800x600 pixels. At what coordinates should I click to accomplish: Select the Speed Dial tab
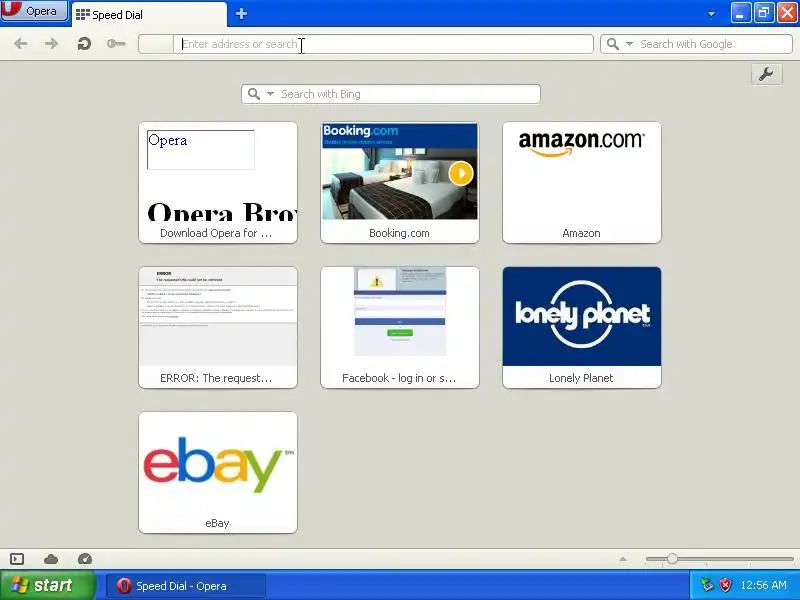click(x=149, y=14)
